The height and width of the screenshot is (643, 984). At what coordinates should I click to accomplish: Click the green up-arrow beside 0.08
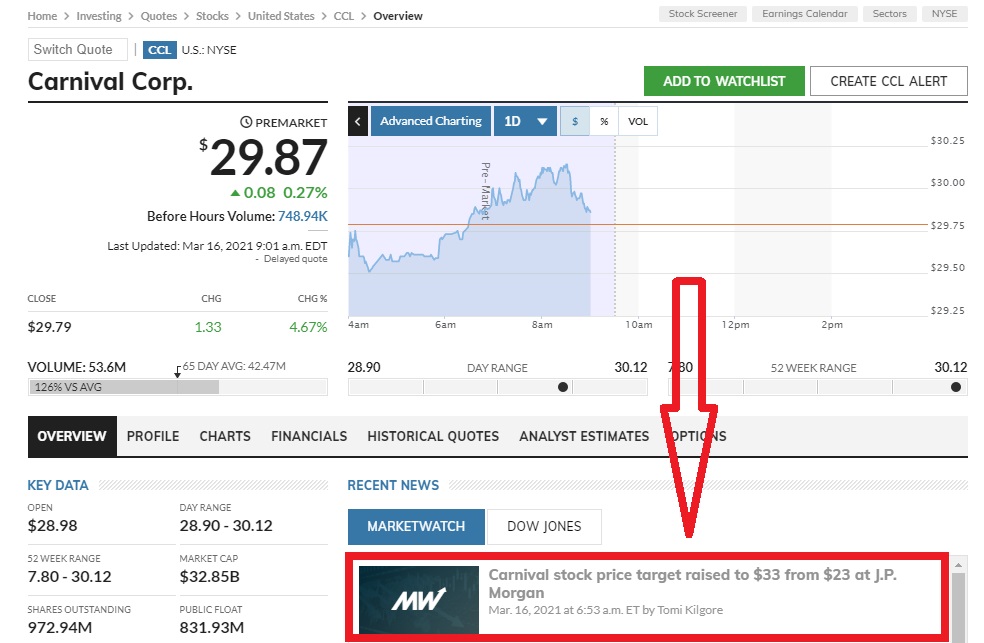235,192
